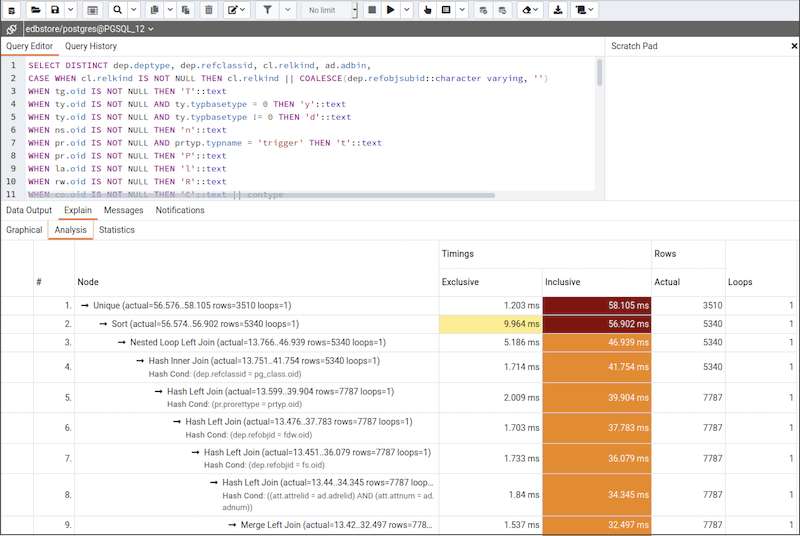Open the save options dropdown arrow
The image size is (800, 536).
(71, 10)
